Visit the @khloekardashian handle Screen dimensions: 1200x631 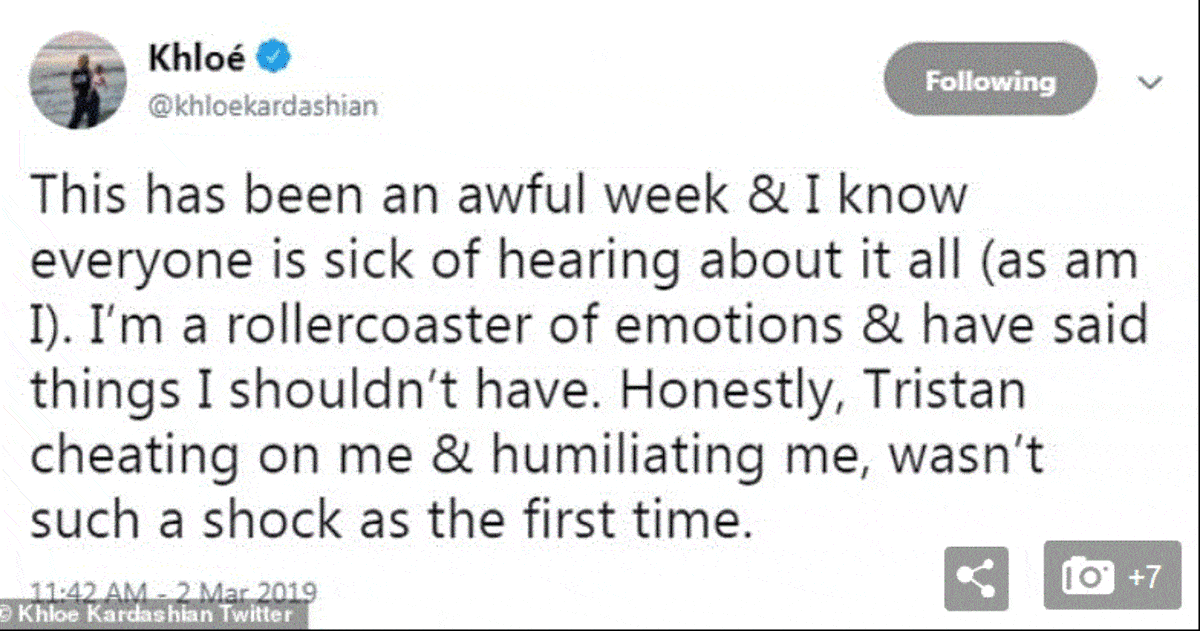(263, 105)
